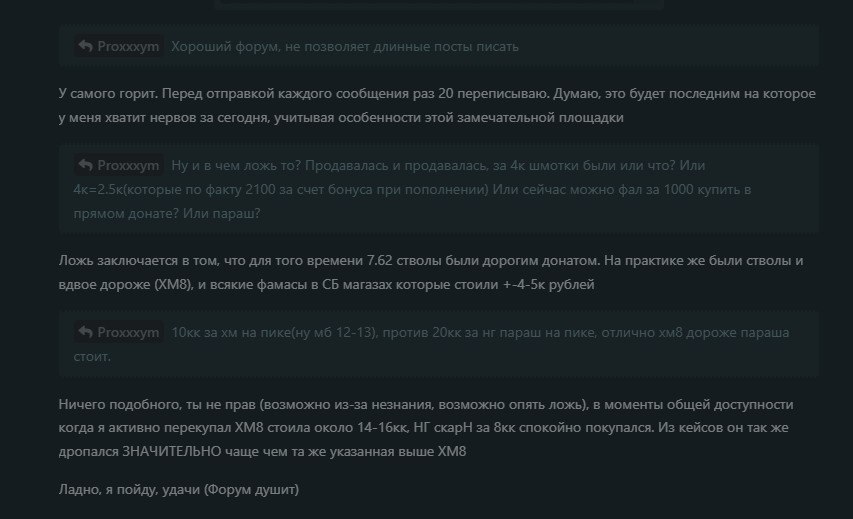Click the price text "14-16кк"

coord(382,428)
